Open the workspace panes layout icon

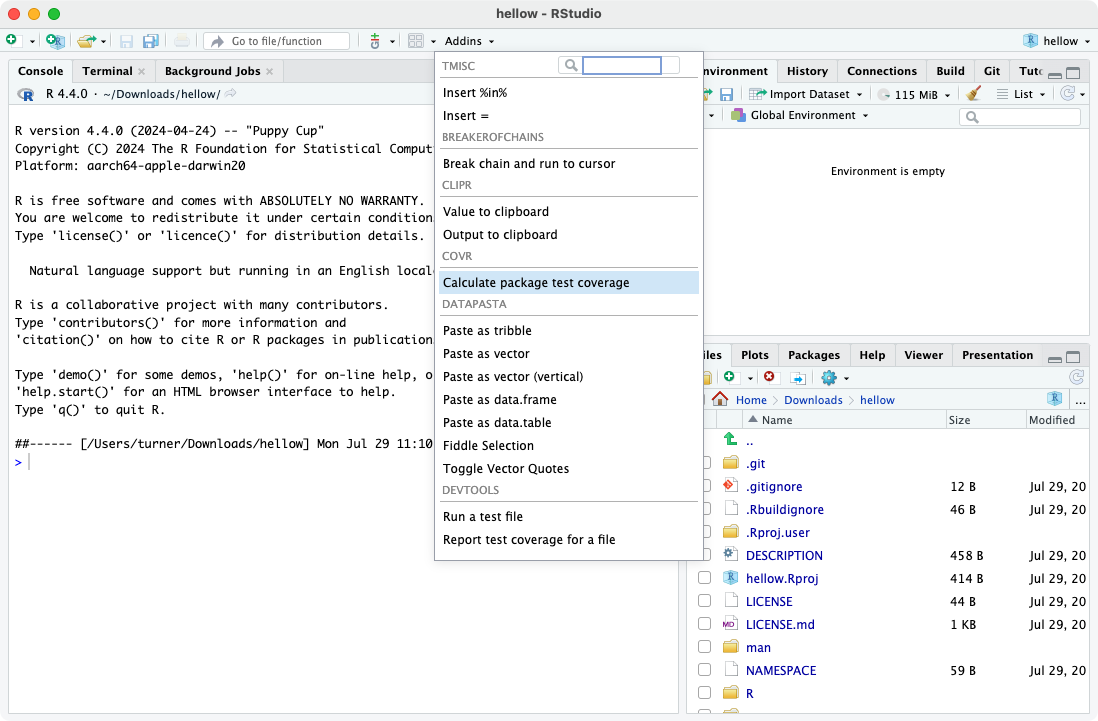coord(416,41)
